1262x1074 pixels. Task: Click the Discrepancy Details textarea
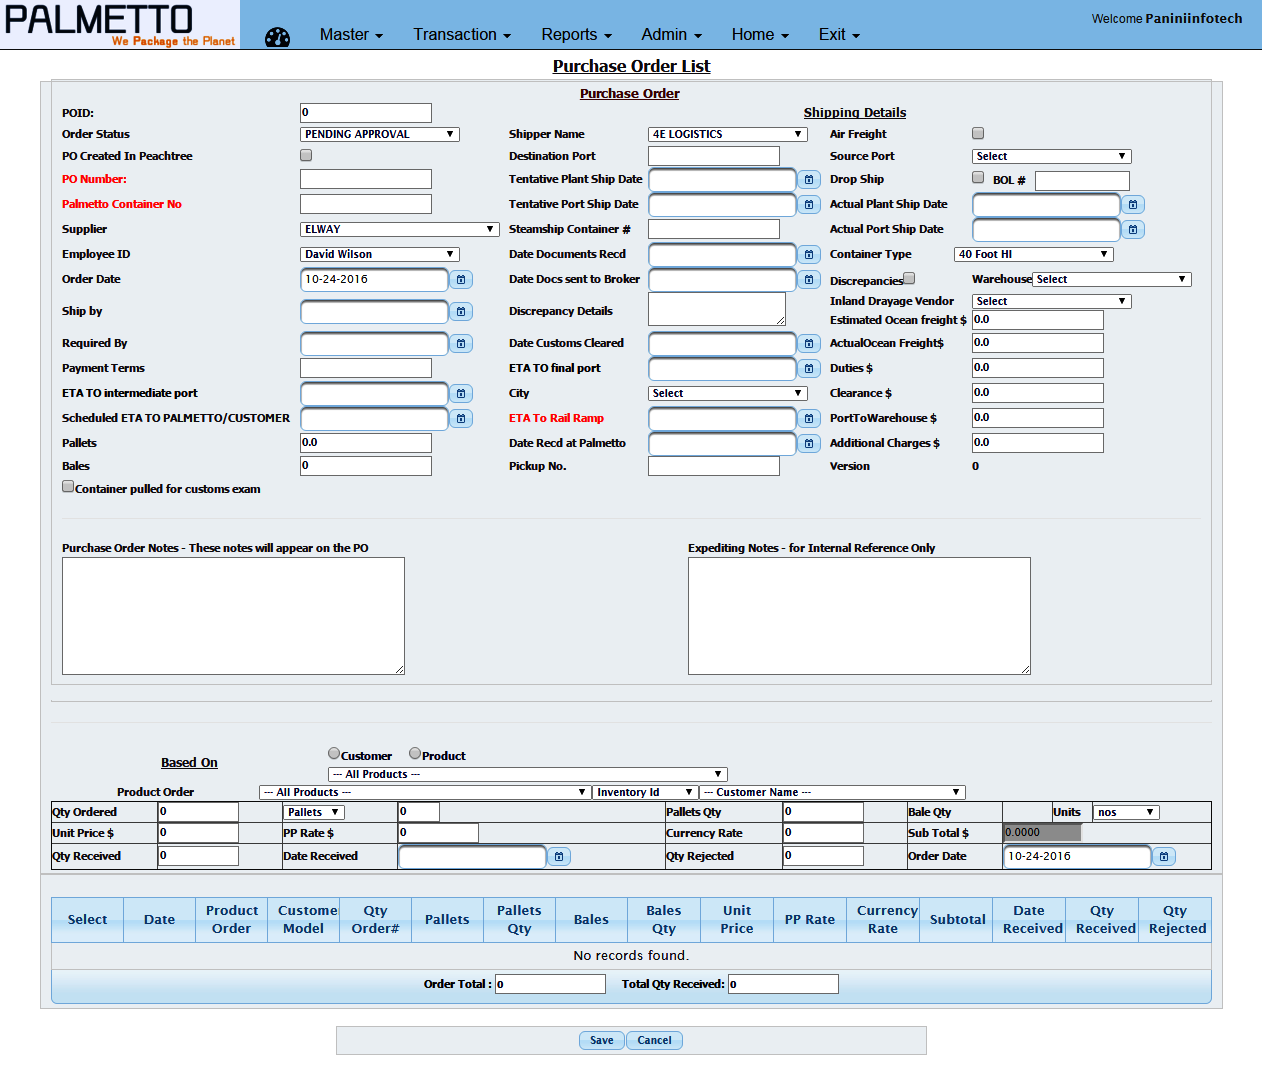coord(717,309)
